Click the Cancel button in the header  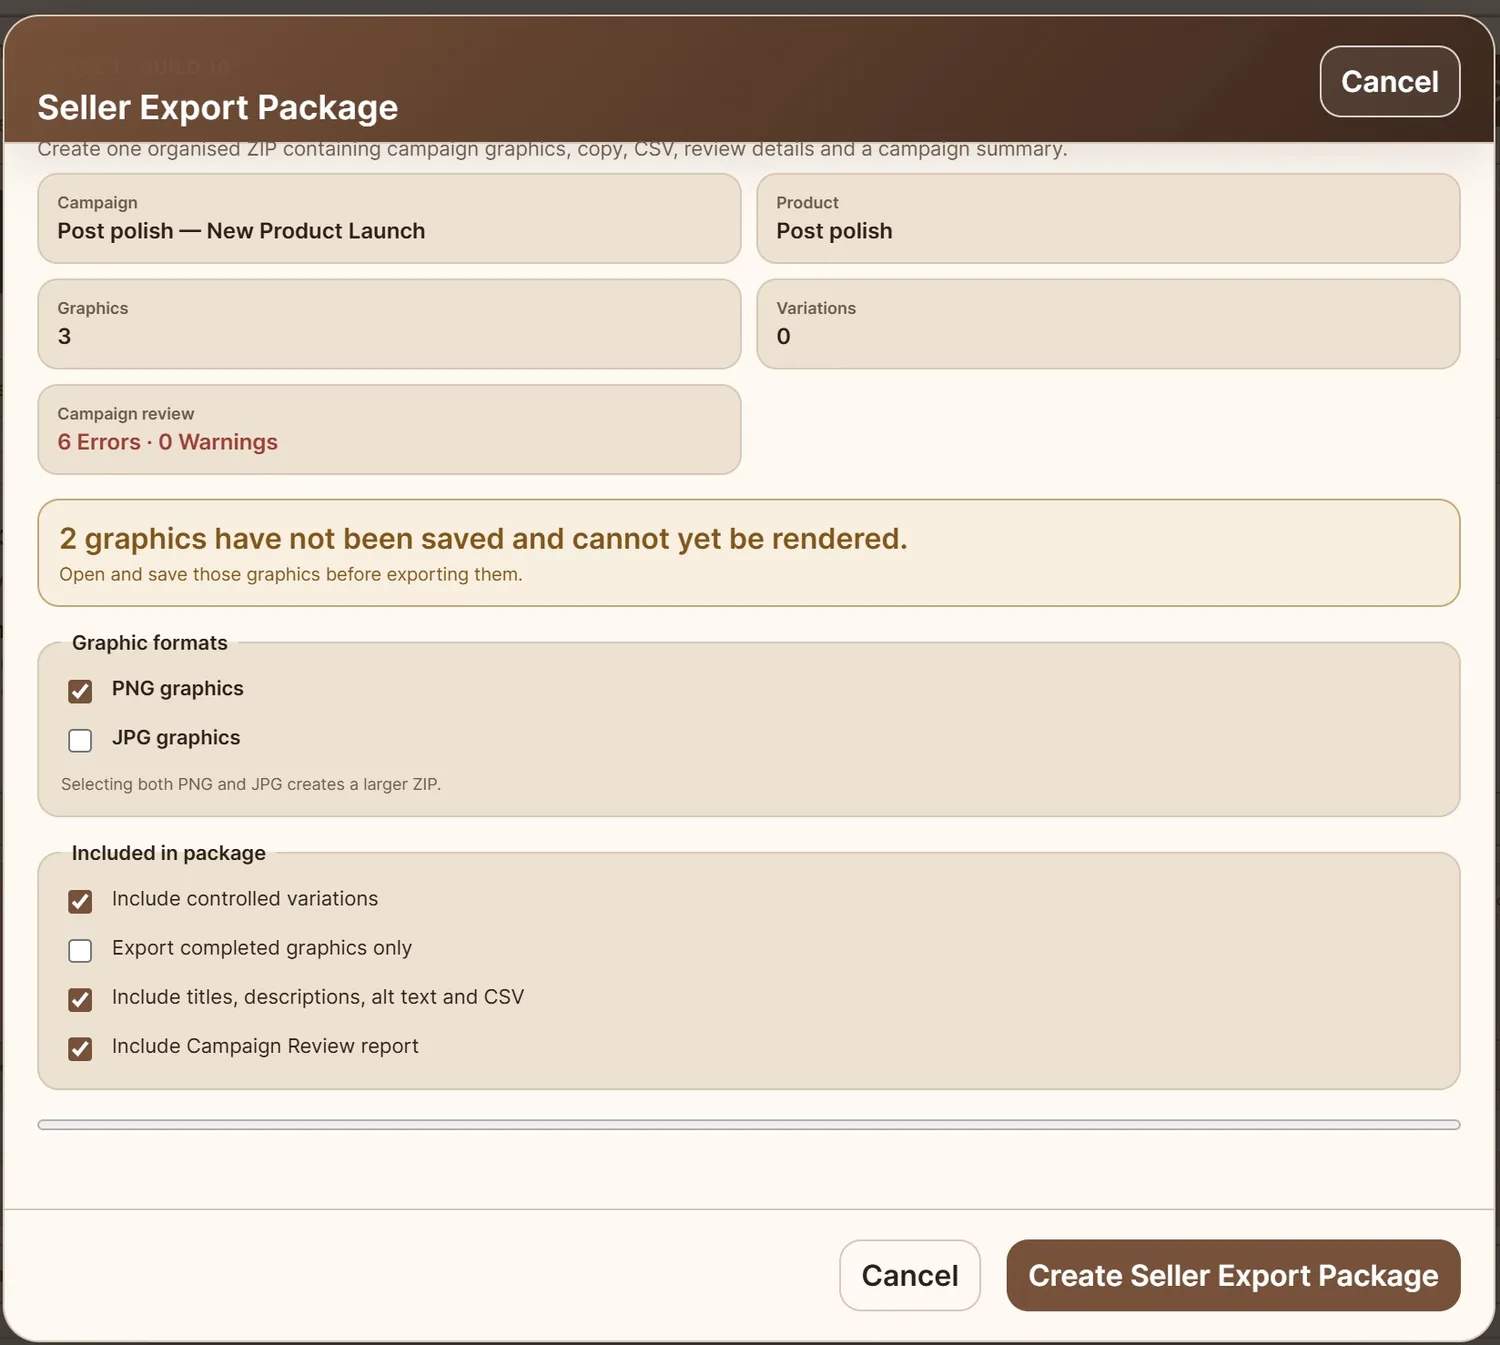click(x=1389, y=81)
